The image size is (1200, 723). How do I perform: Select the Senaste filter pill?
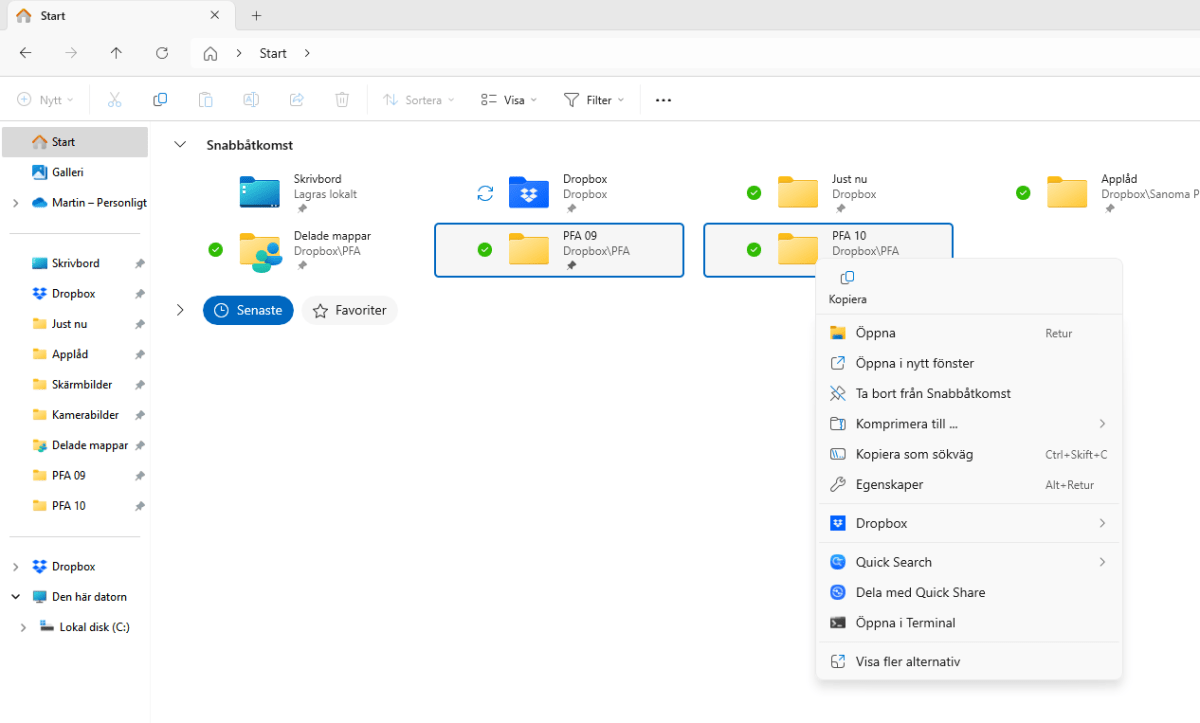click(x=248, y=311)
